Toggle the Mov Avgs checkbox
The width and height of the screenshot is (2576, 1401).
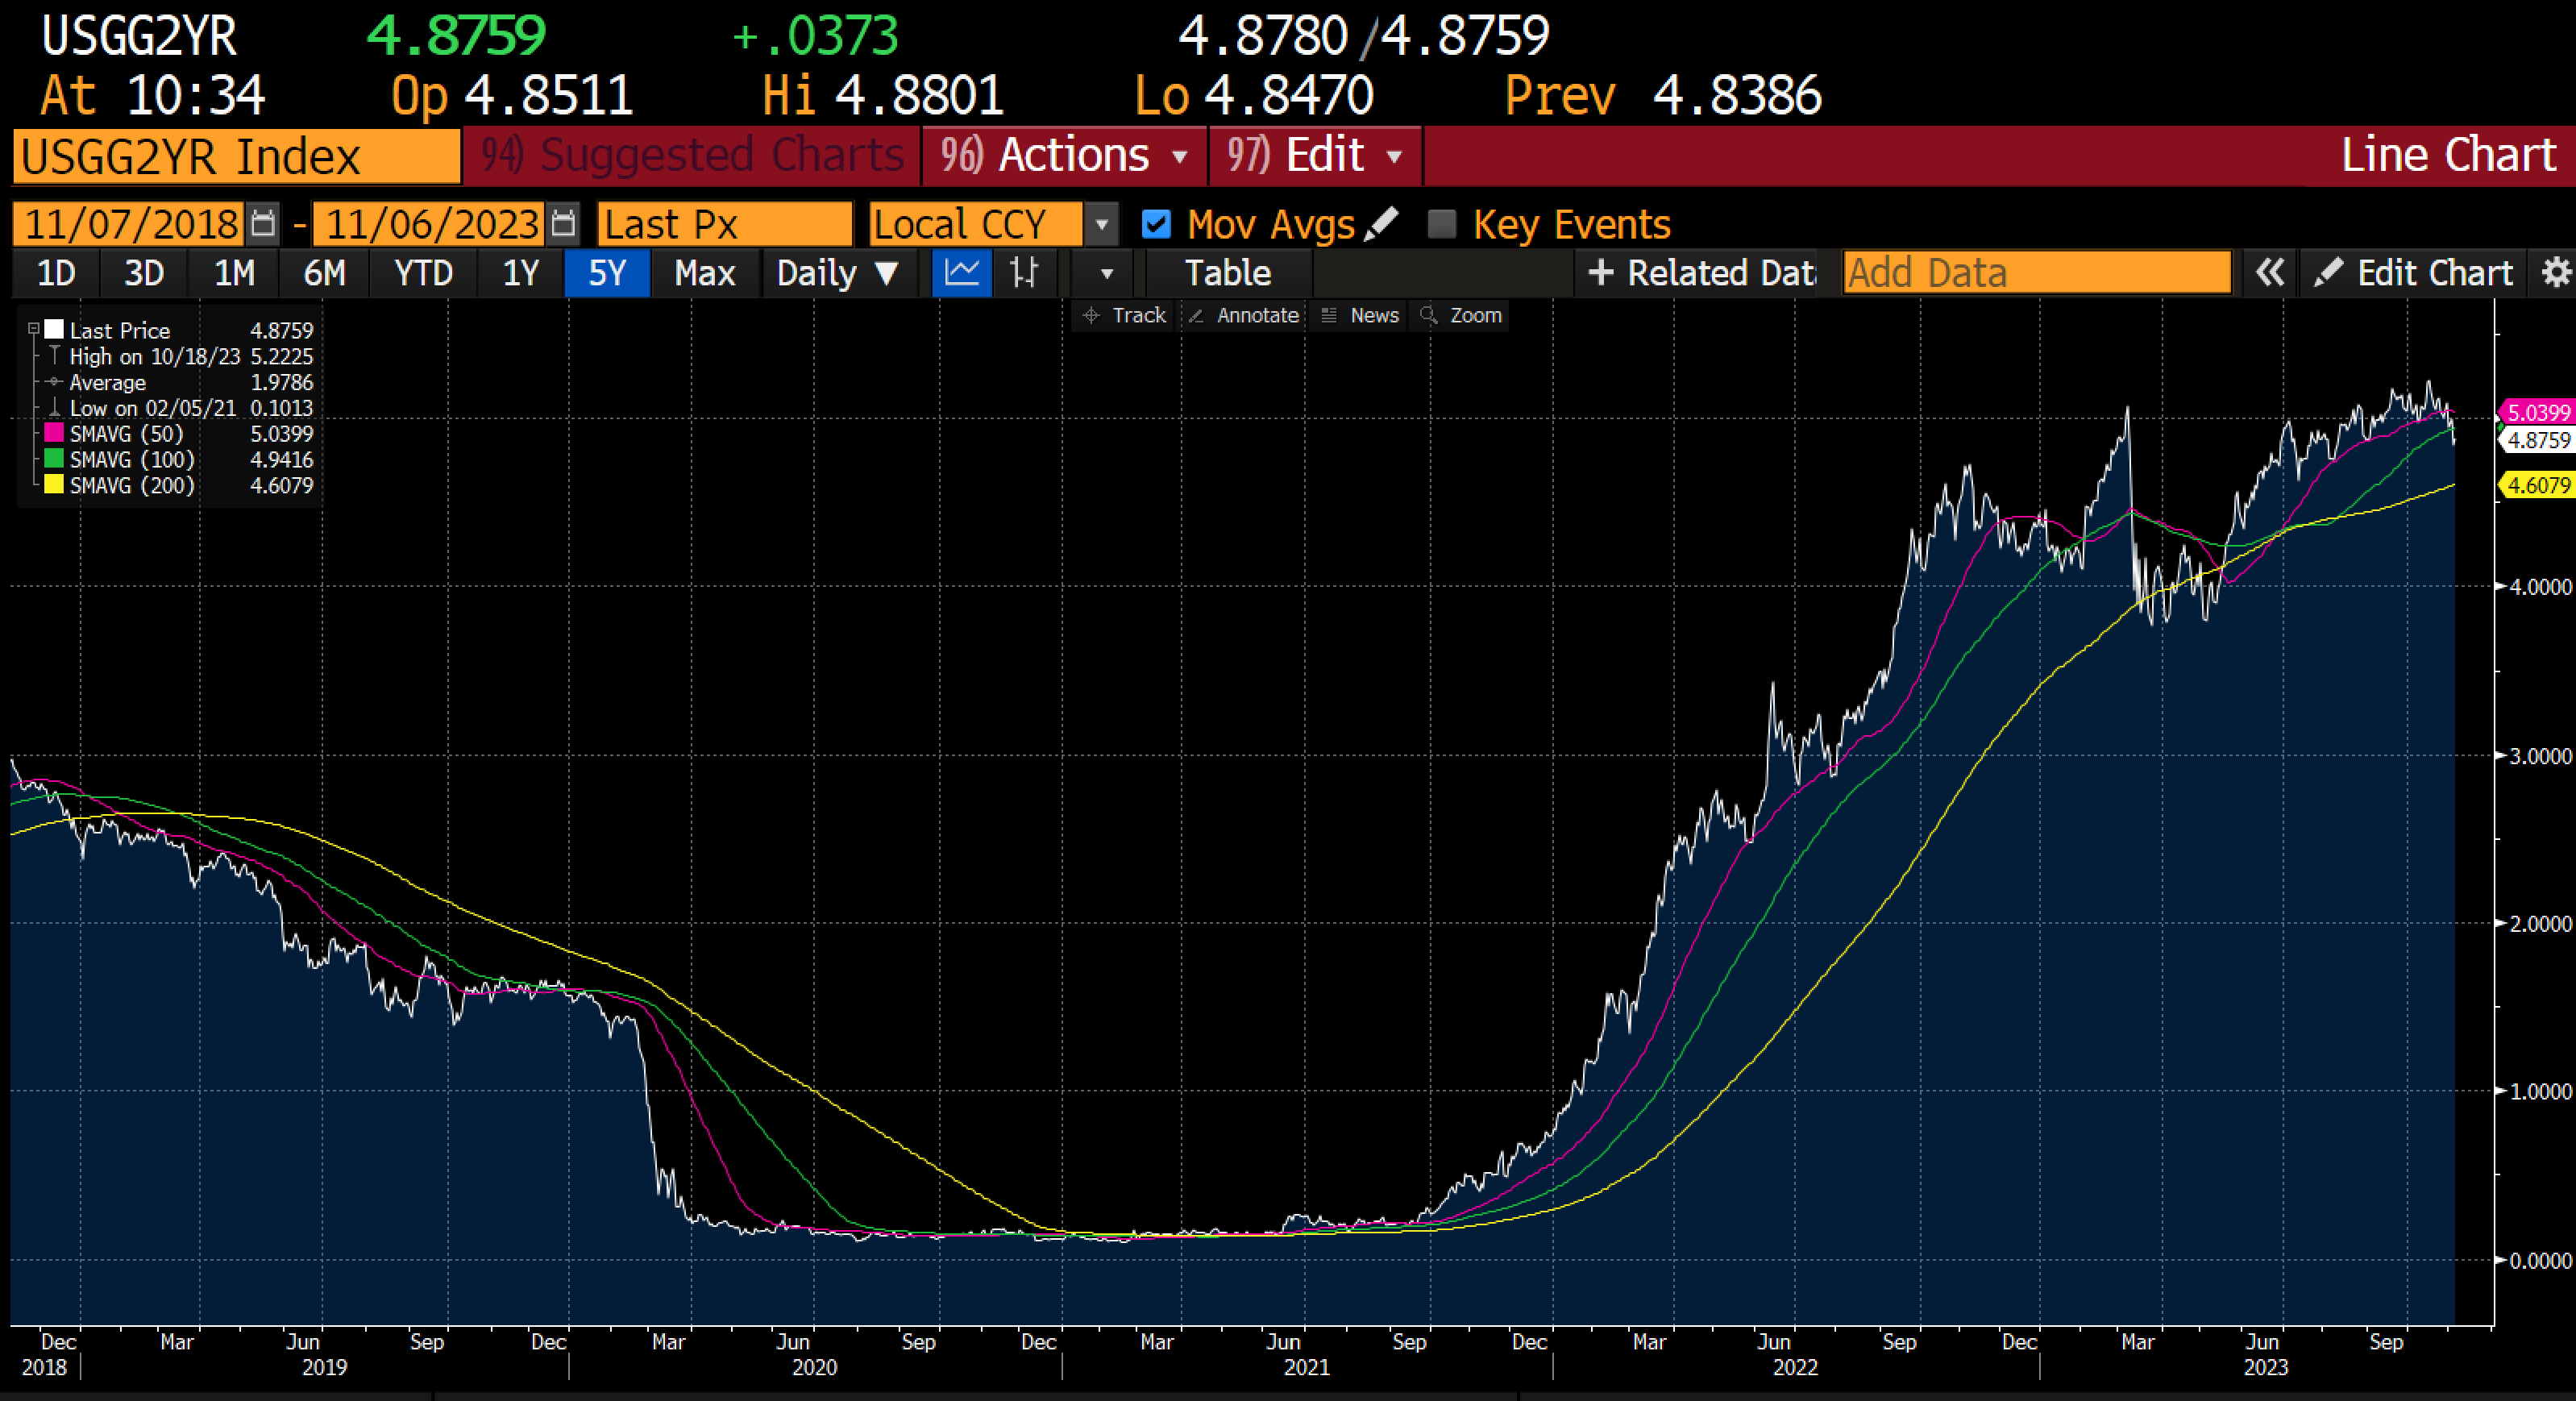coord(1156,224)
